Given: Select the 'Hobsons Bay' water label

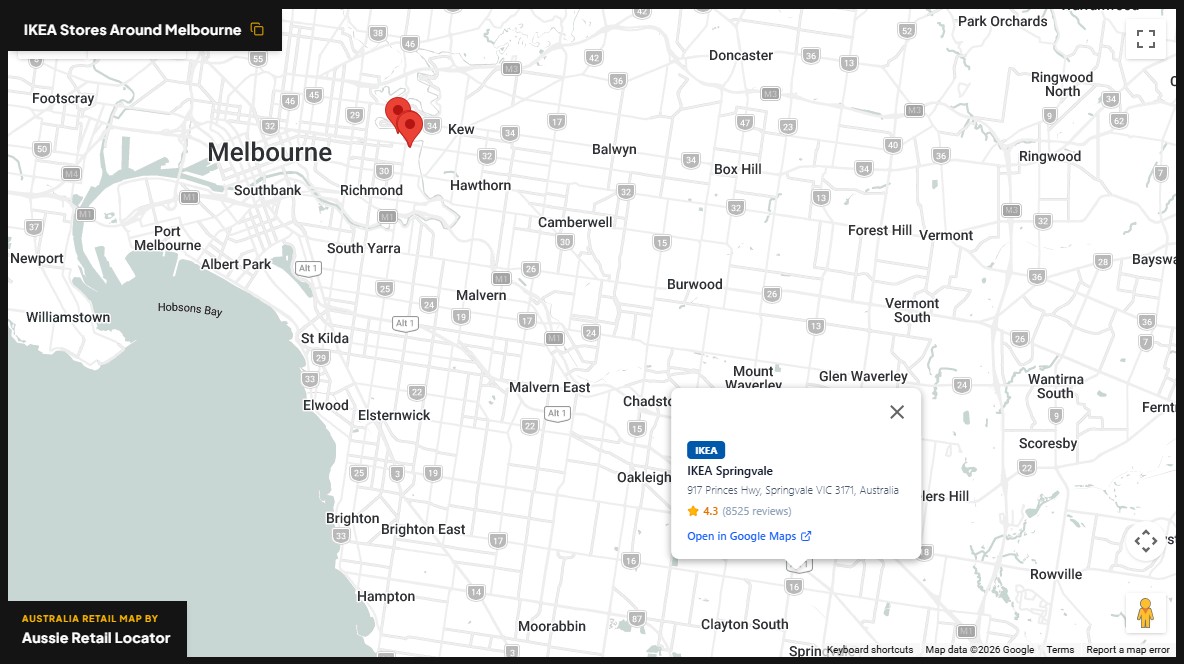Looking at the screenshot, I should pos(190,309).
